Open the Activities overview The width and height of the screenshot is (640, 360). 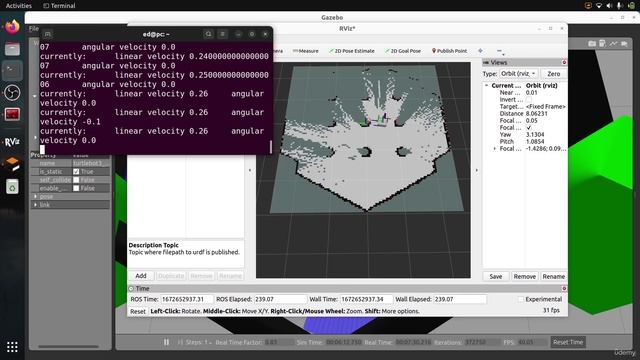[x=18, y=6]
